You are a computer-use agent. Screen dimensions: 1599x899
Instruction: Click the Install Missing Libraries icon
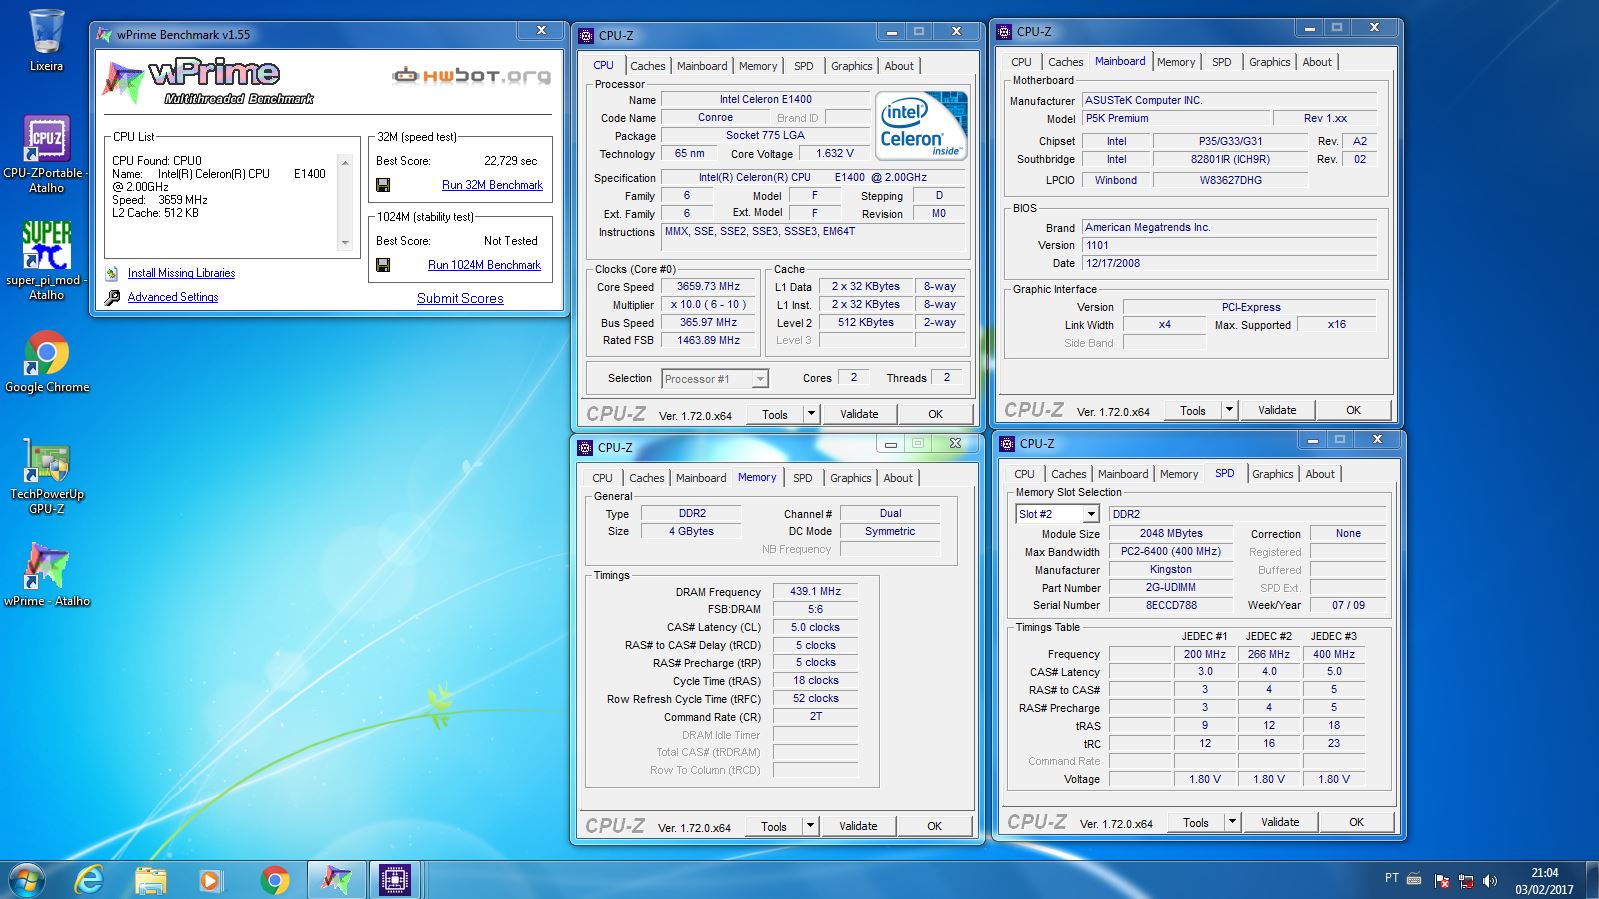pyautogui.click(x=112, y=273)
